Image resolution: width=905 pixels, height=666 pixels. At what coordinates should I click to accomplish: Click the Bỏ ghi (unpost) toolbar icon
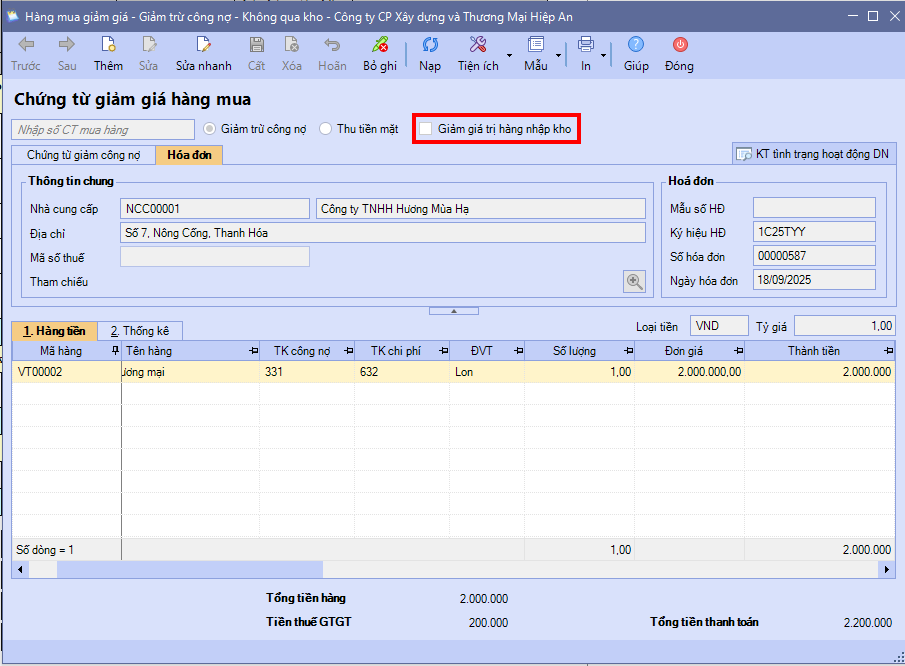pos(379,45)
